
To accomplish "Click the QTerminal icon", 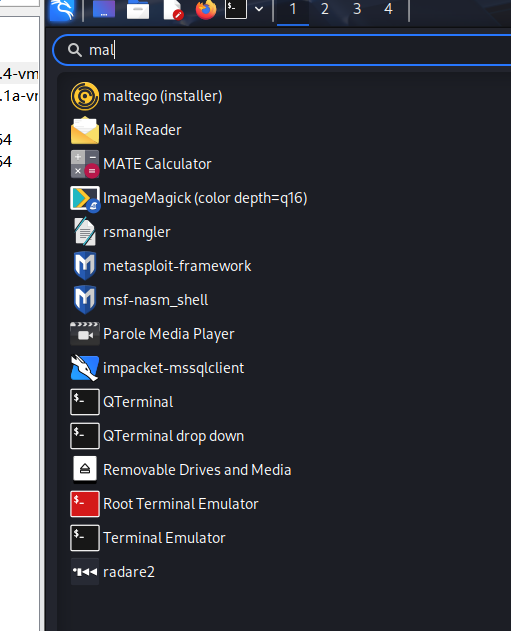I will pyautogui.click(x=85, y=402).
